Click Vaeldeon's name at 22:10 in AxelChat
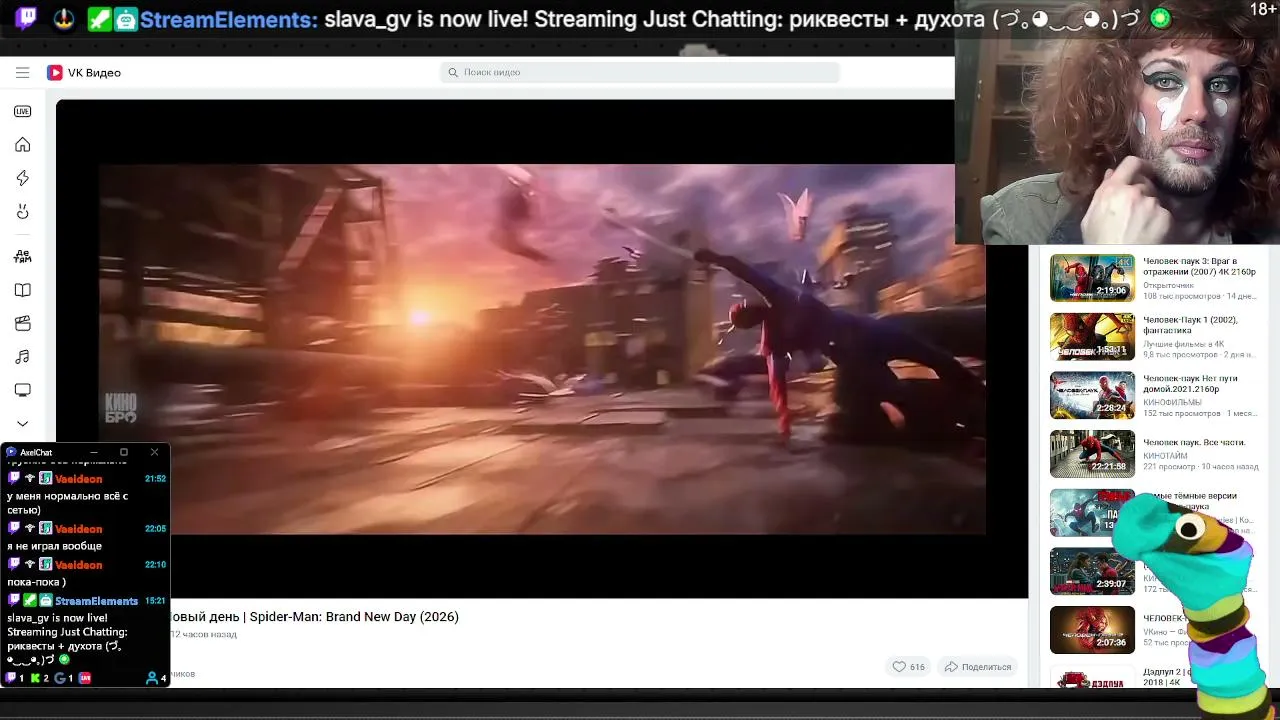 click(x=79, y=565)
